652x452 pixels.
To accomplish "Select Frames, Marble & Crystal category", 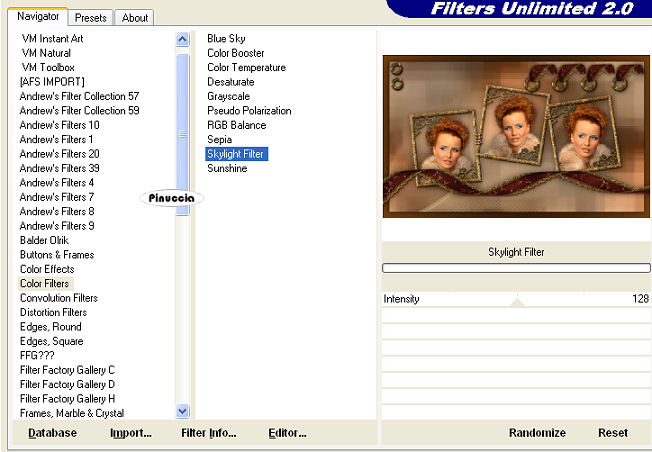I will (x=72, y=413).
